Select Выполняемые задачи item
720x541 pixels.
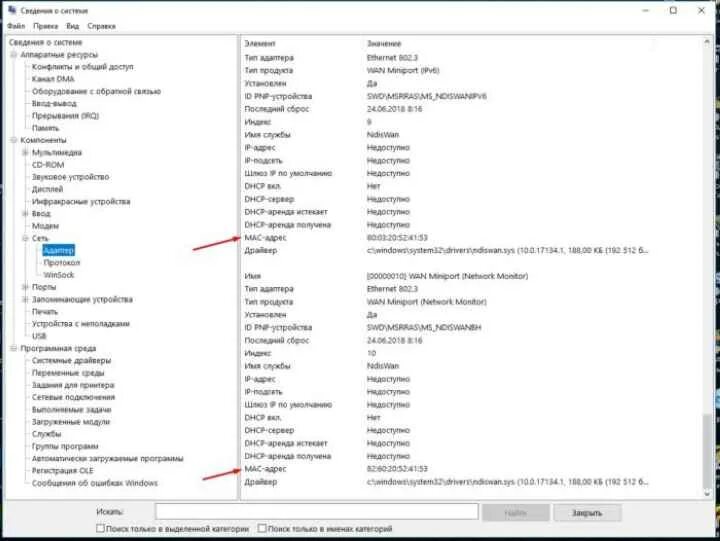point(72,410)
